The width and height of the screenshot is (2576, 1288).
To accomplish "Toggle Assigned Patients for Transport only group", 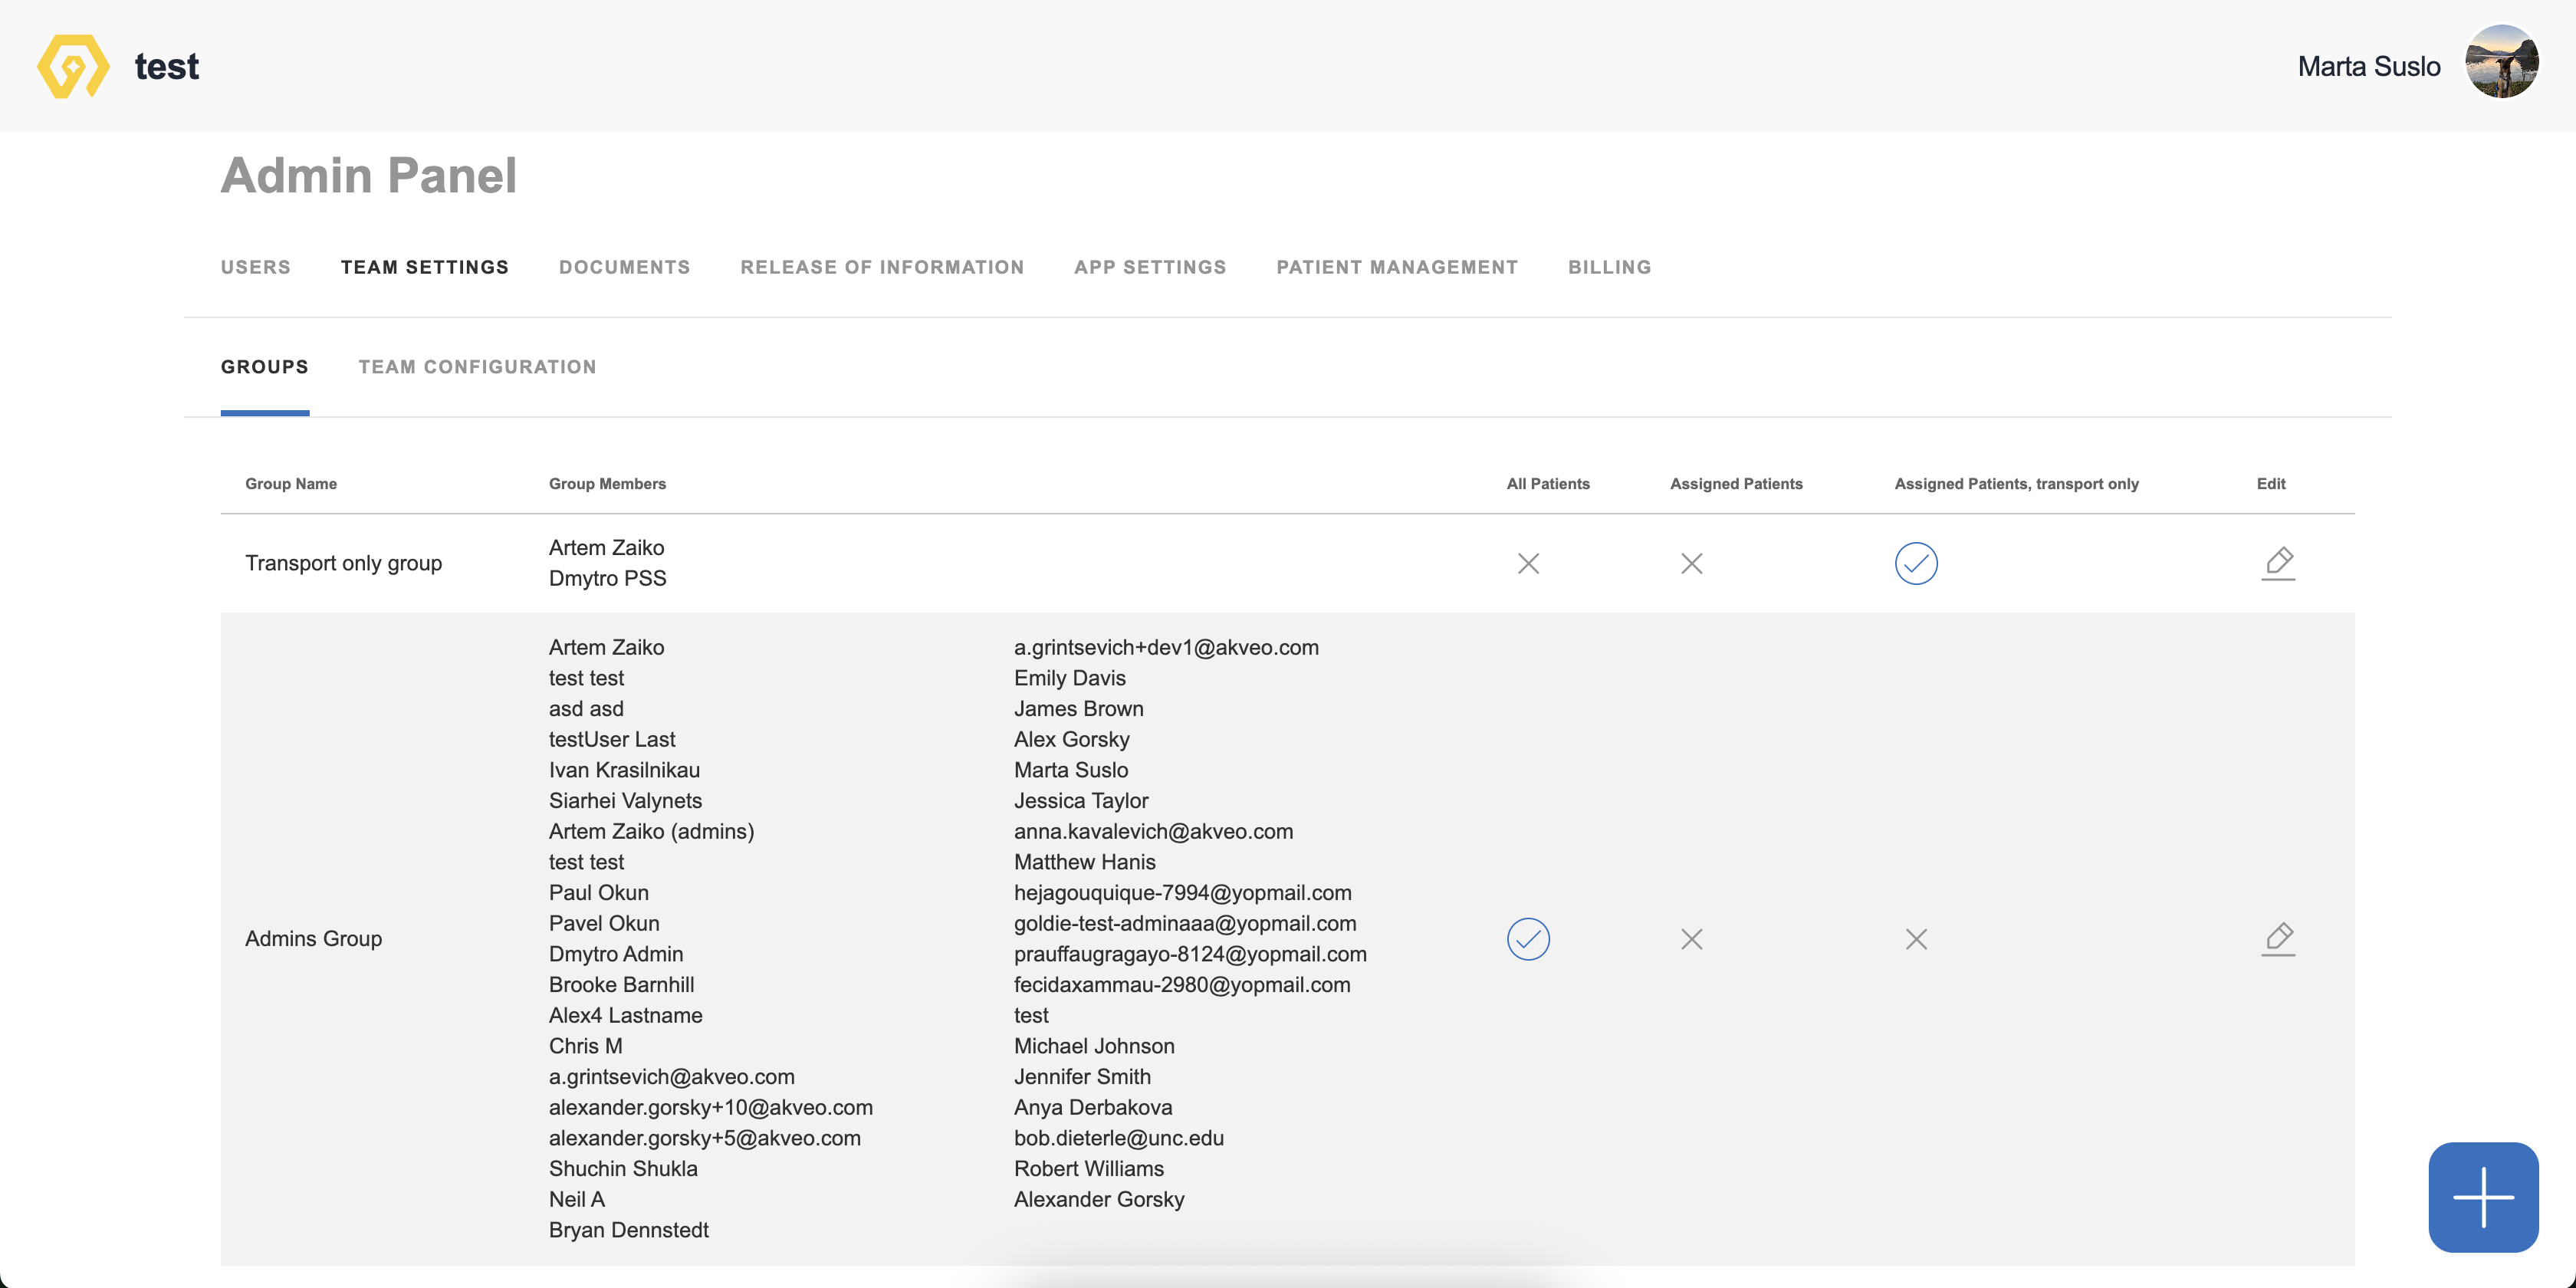I will [1691, 563].
